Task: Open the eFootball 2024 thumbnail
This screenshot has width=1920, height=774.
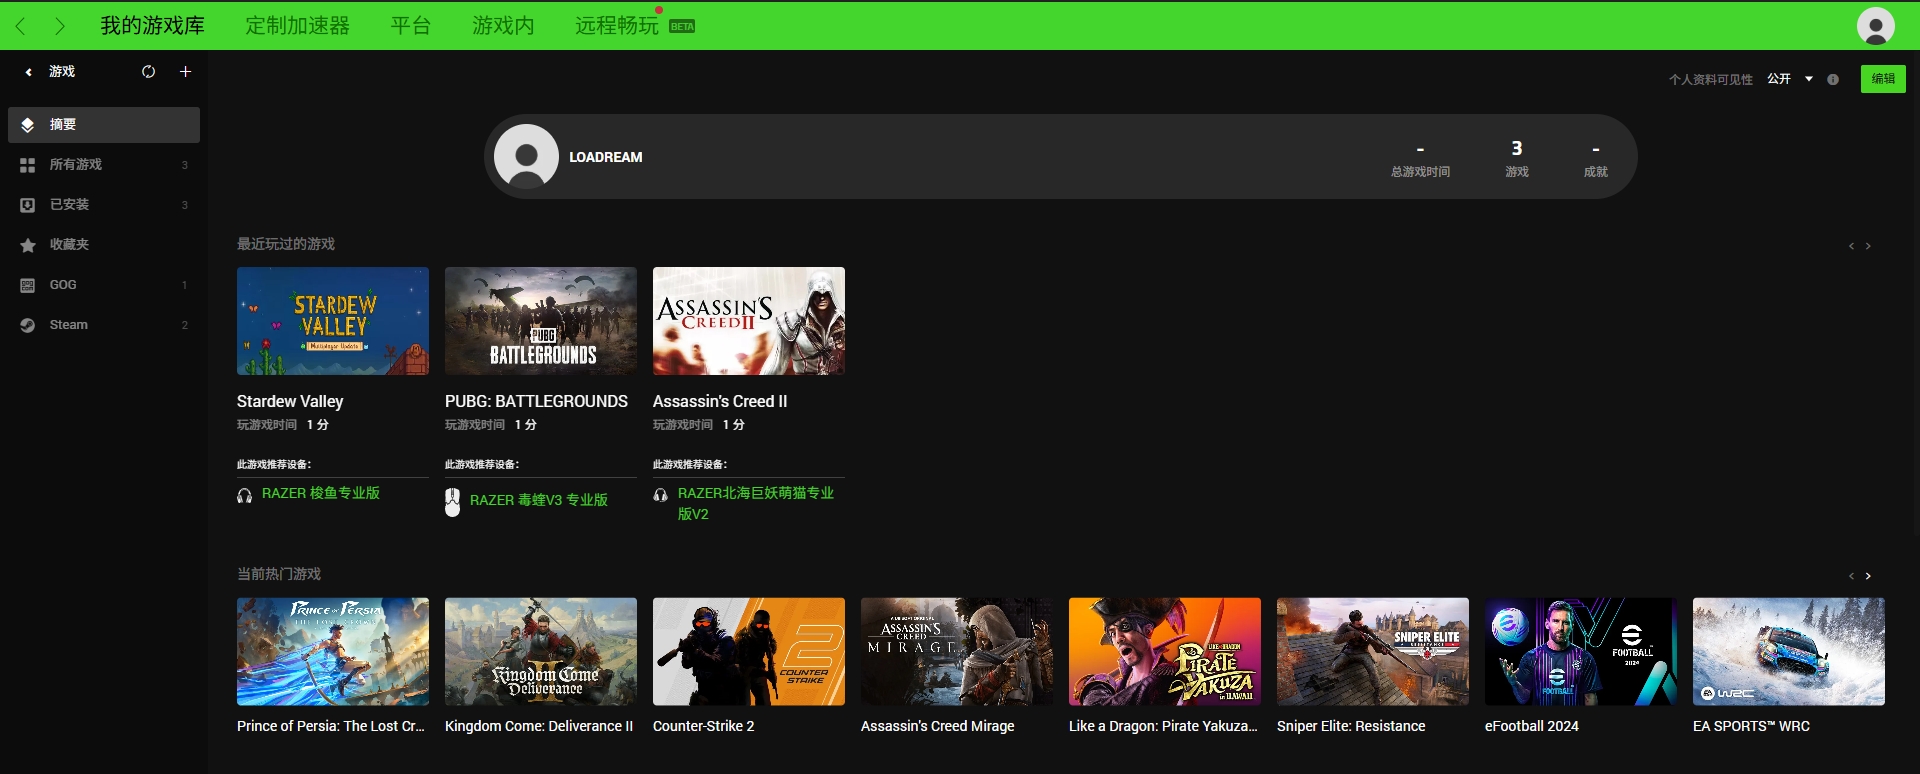Action: (x=1581, y=652)
